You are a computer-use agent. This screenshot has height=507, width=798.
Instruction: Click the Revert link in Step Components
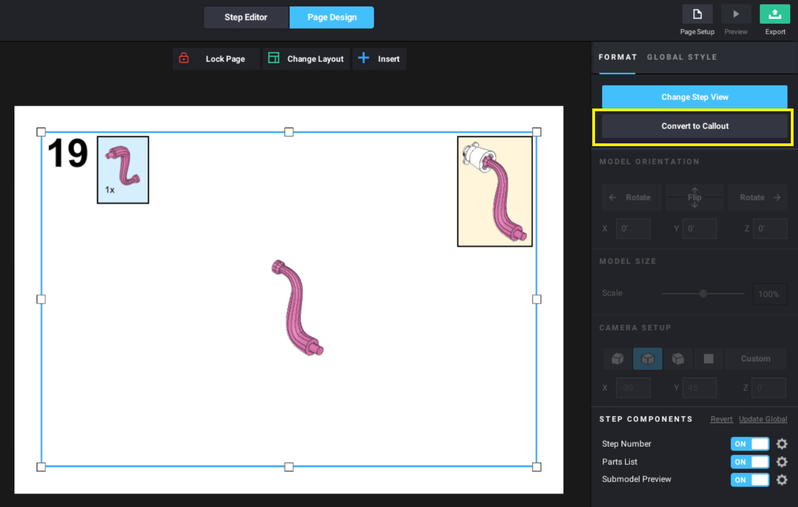pos(721,419)
